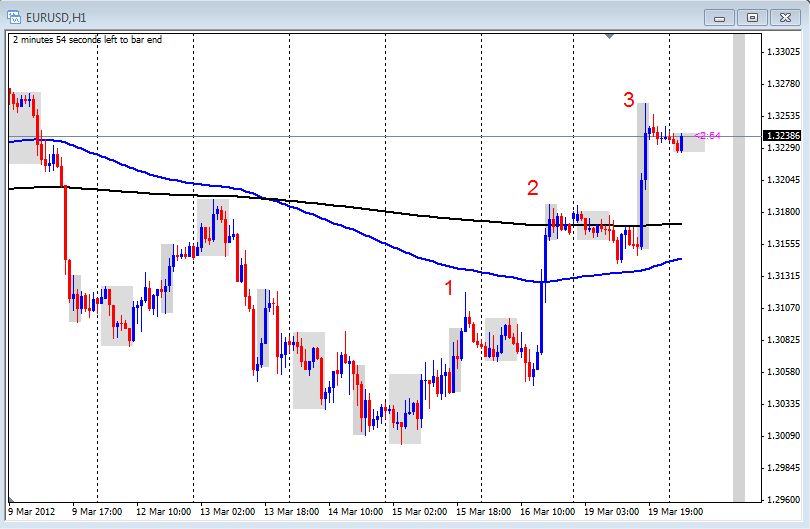Click price scale value 1.30580
The height and width of the screenshot is (529, 810).
783,372
